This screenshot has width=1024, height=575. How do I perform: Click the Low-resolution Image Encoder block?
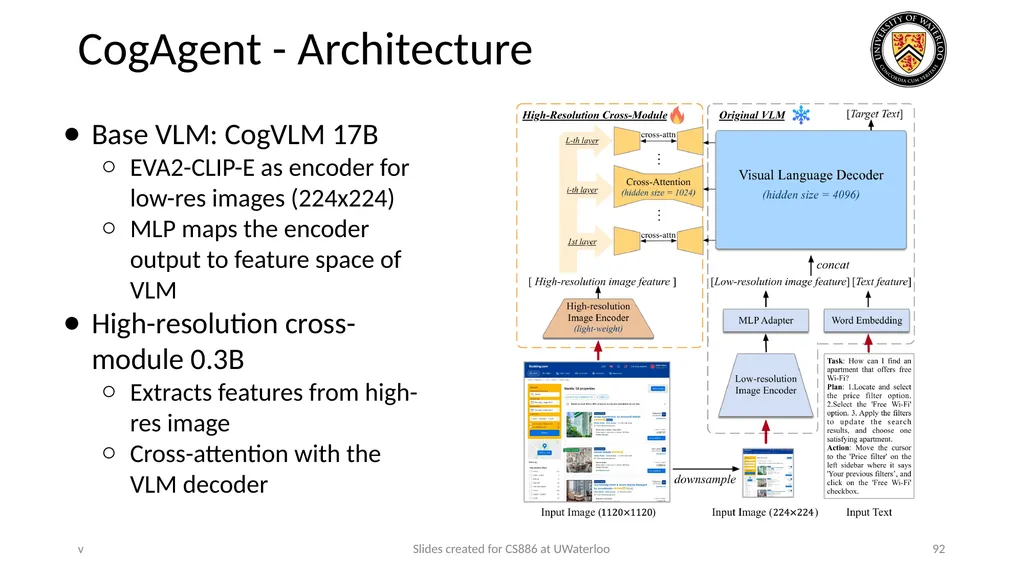click(765, 385)
